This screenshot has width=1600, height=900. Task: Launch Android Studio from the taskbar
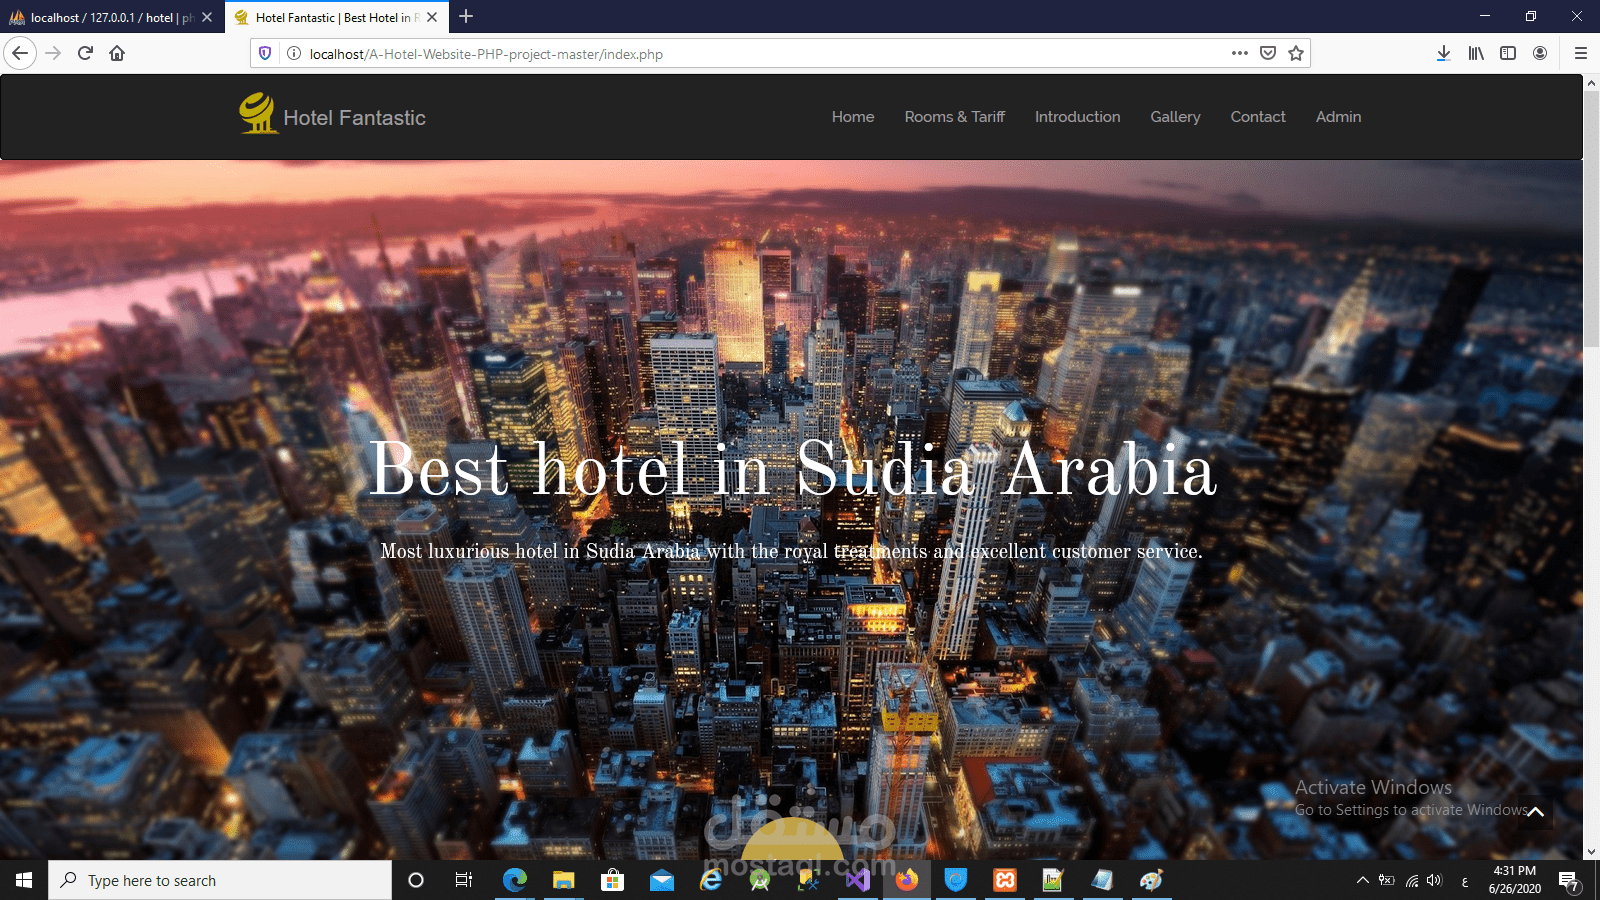[x=760, y=880]
